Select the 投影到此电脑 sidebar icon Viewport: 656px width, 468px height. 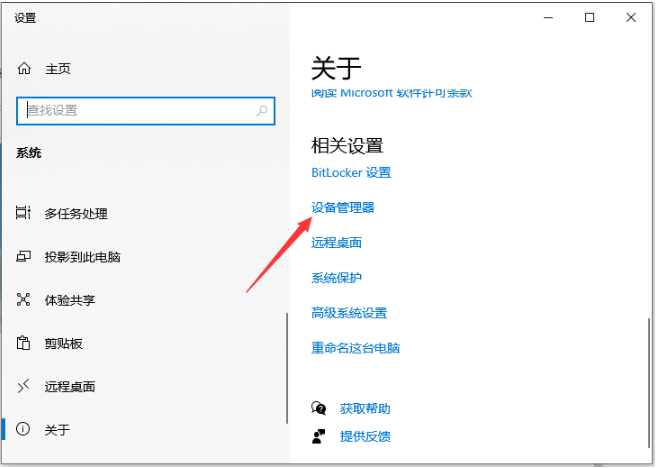[24, 257]
